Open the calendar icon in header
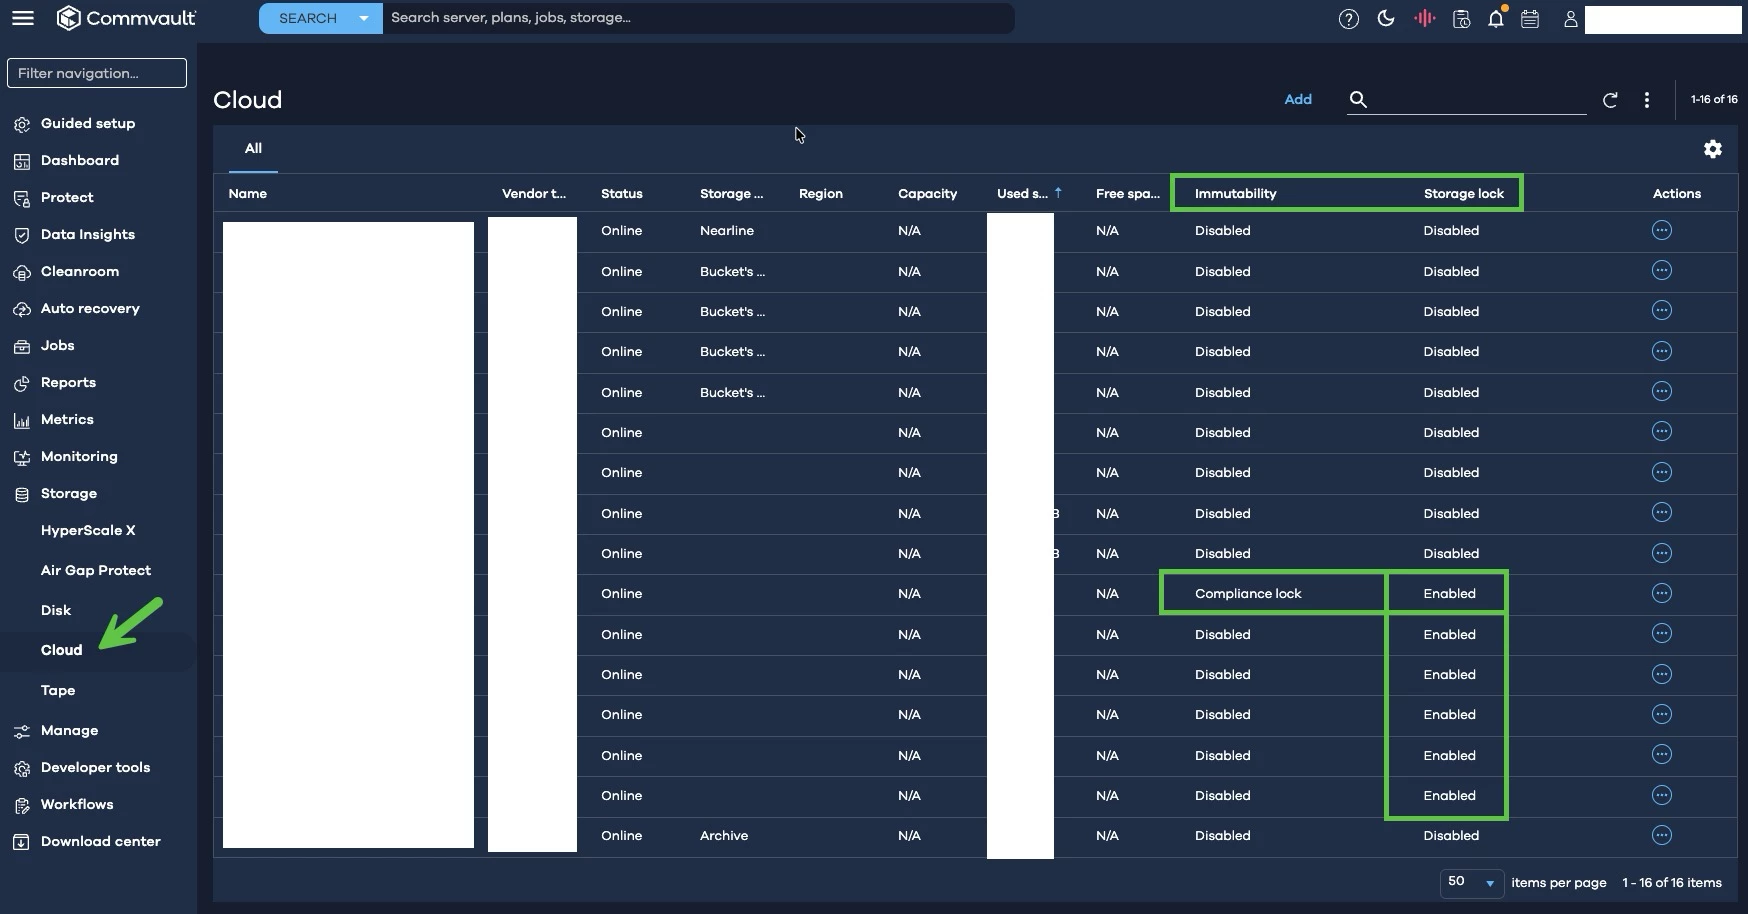 1530,19
